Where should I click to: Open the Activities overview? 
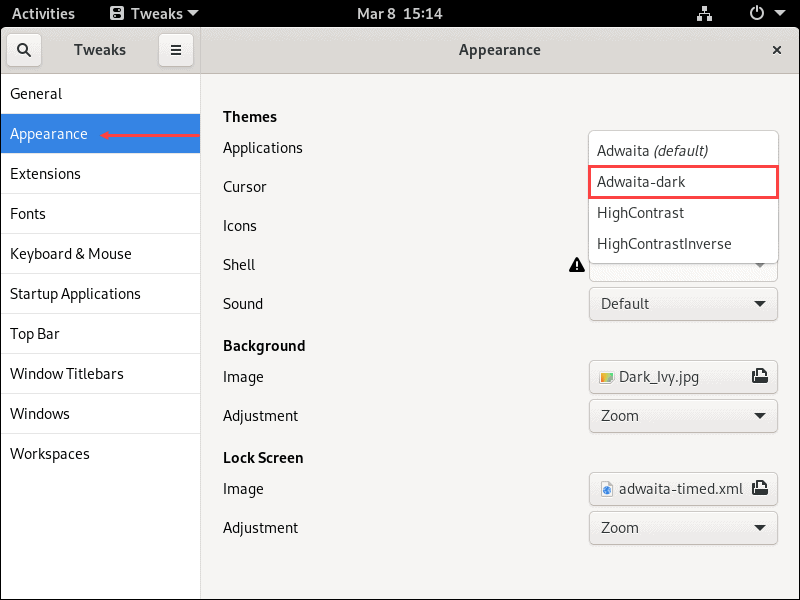(x=43, y=13)
